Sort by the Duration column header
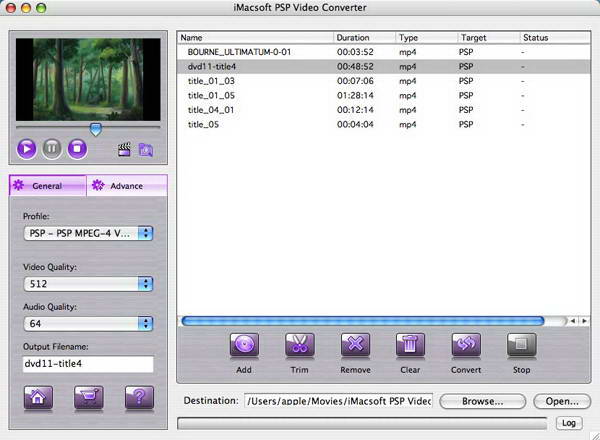This screenshot has width=600, height=440. tap(364, 37)
